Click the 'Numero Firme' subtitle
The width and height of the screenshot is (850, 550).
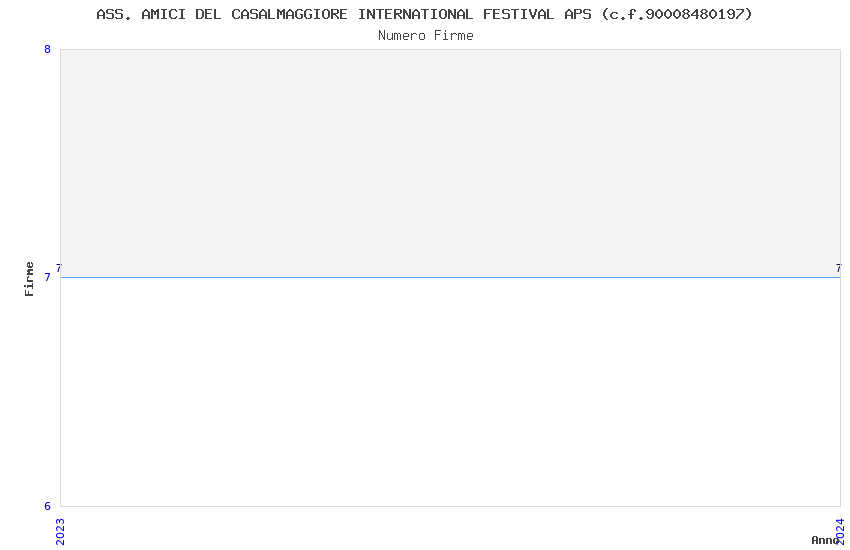click(x=426, y=36)
